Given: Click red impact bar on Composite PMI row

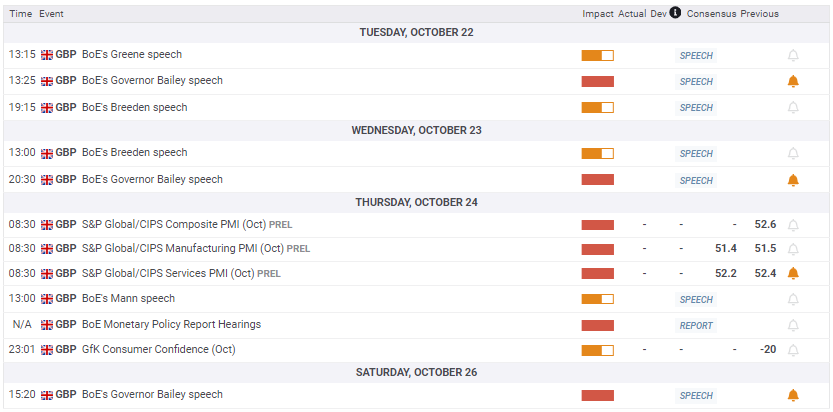Looking at the screenshot, I should pos(597,225).
